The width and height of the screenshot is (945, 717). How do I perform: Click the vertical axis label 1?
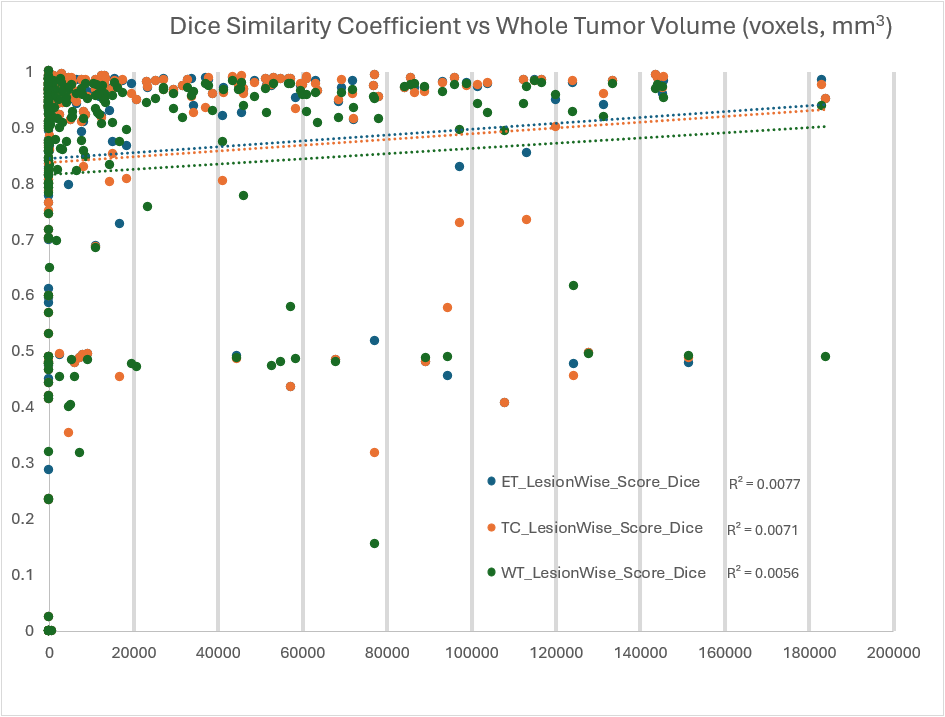pyautogui.click(x=30, y=72)
